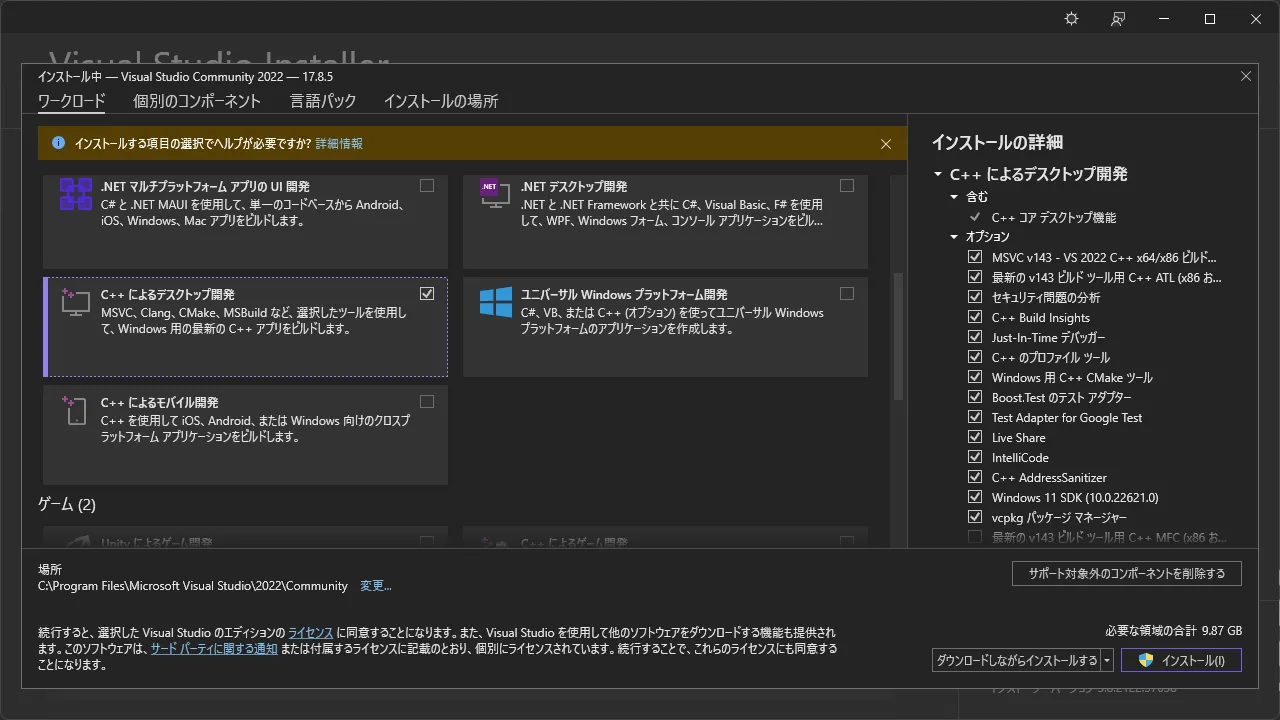Check the C++ によるモバイル開発 checkbox
The width and height of the screenshot is (1280, 720).
click(427, 402)
